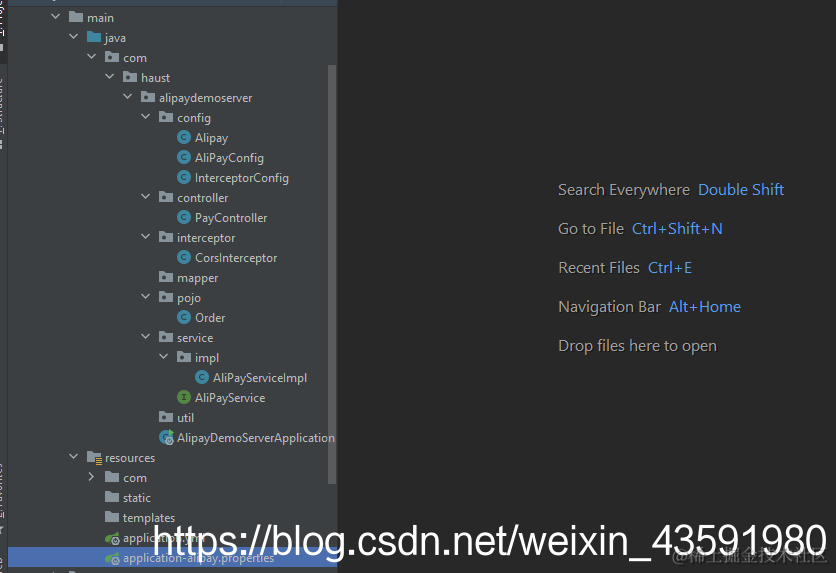Collapse the java folder chevron
The height and width of the screenshot is (573, 836).
coord(74,36)
